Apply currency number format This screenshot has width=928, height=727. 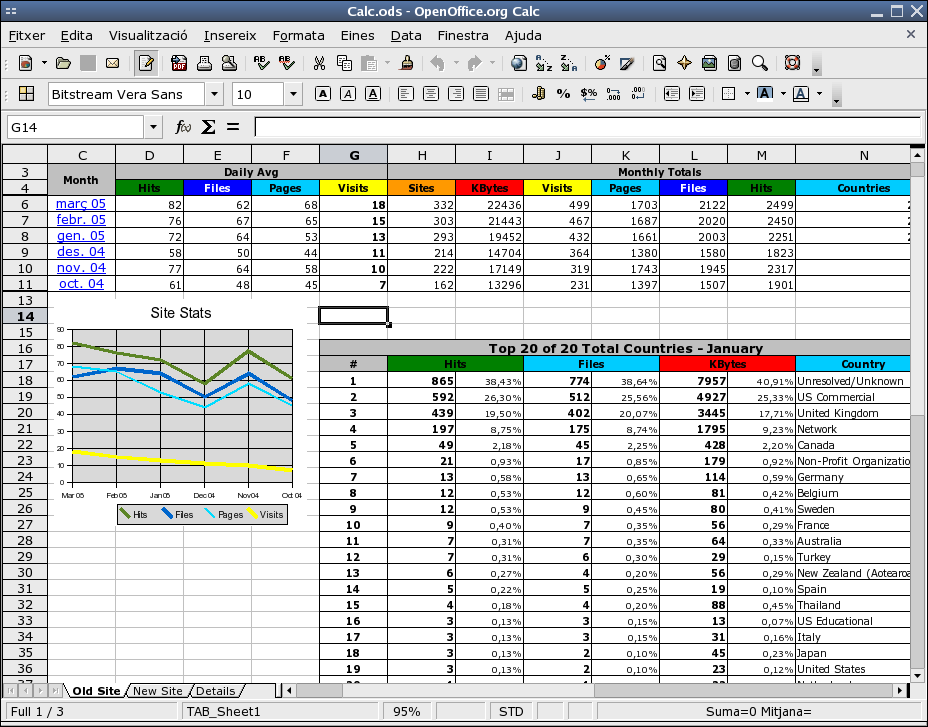point(538,94)
